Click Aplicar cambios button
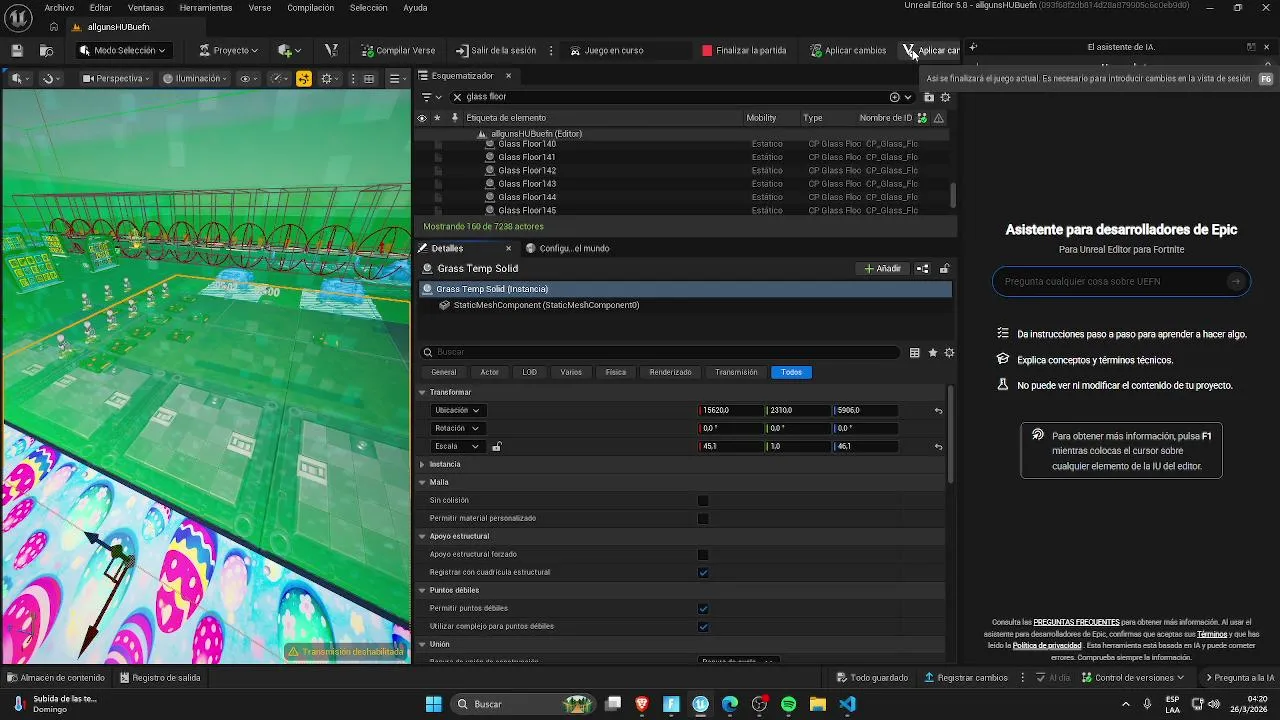Screen dimensions: 1280x720 coord(848,50)
